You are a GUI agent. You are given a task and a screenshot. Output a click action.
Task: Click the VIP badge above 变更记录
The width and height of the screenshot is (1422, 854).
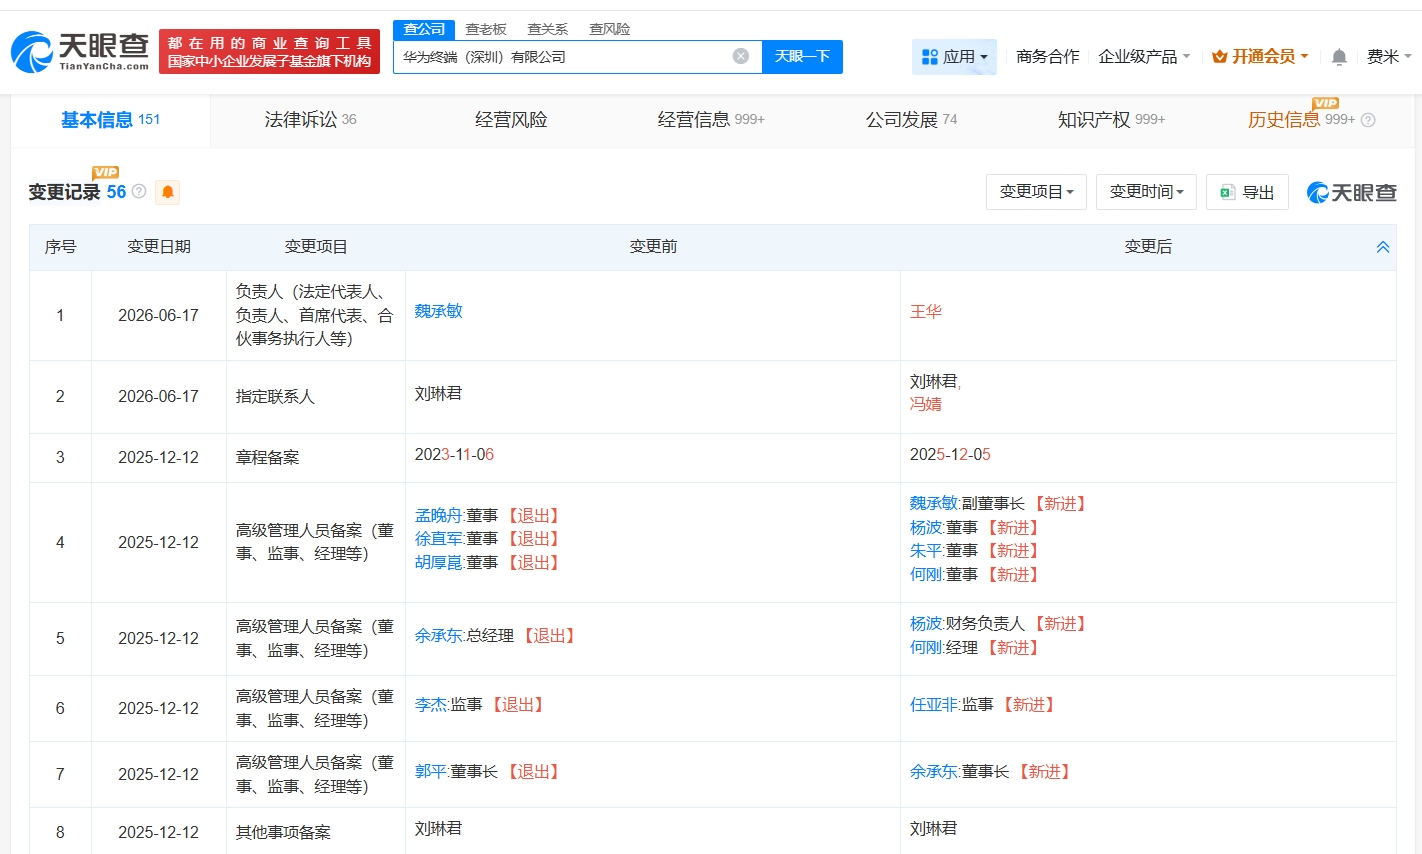pos(105,172)
